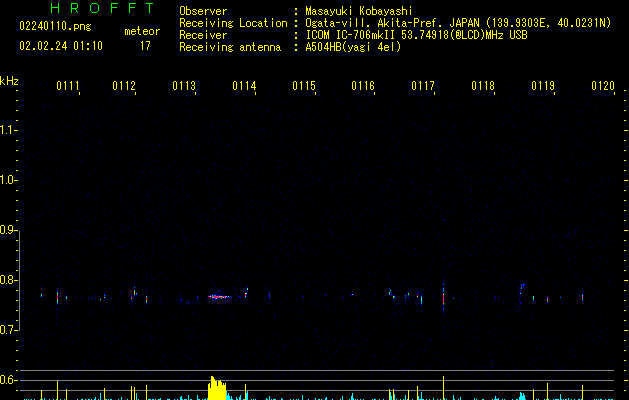Click the observer name Masayuki Kobayashi

359,11
